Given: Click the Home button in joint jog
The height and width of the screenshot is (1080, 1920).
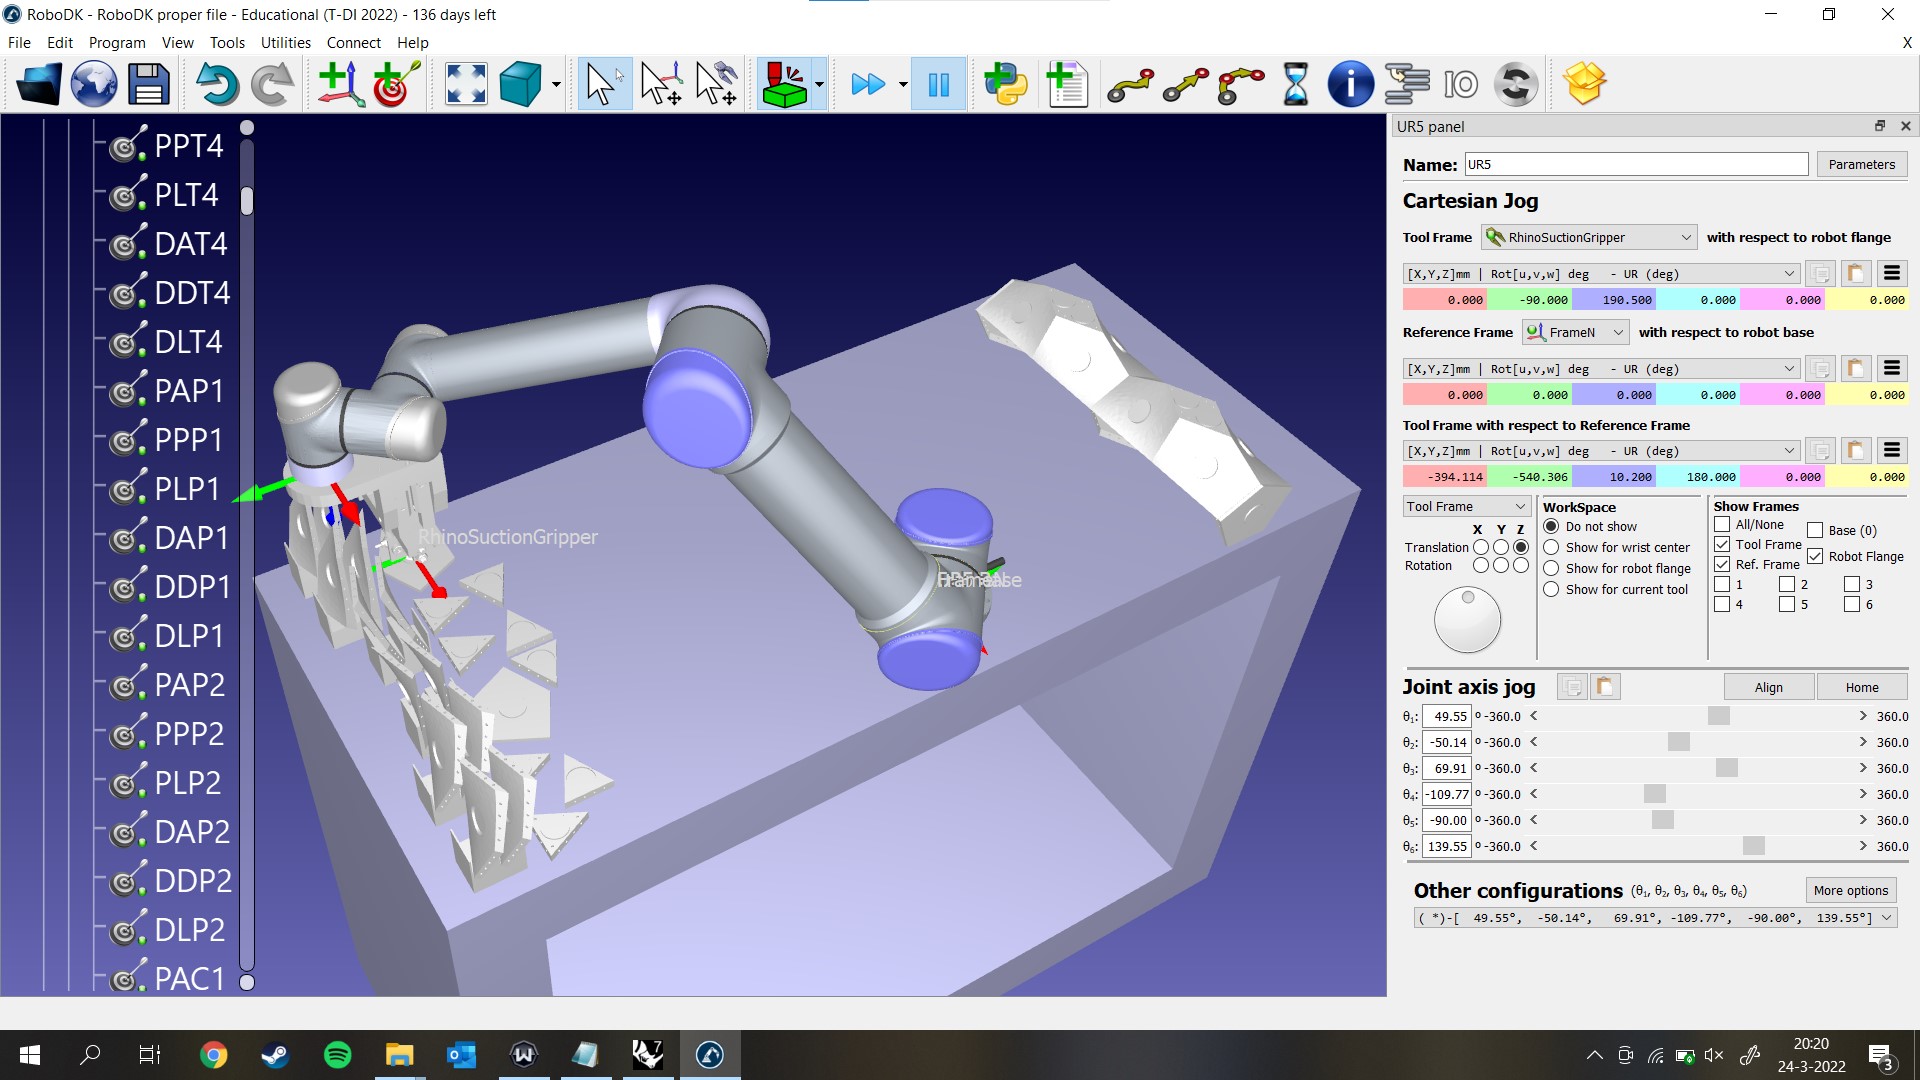Looking at the screenshot, I should pyautogui.click(x=1861, y=687).
